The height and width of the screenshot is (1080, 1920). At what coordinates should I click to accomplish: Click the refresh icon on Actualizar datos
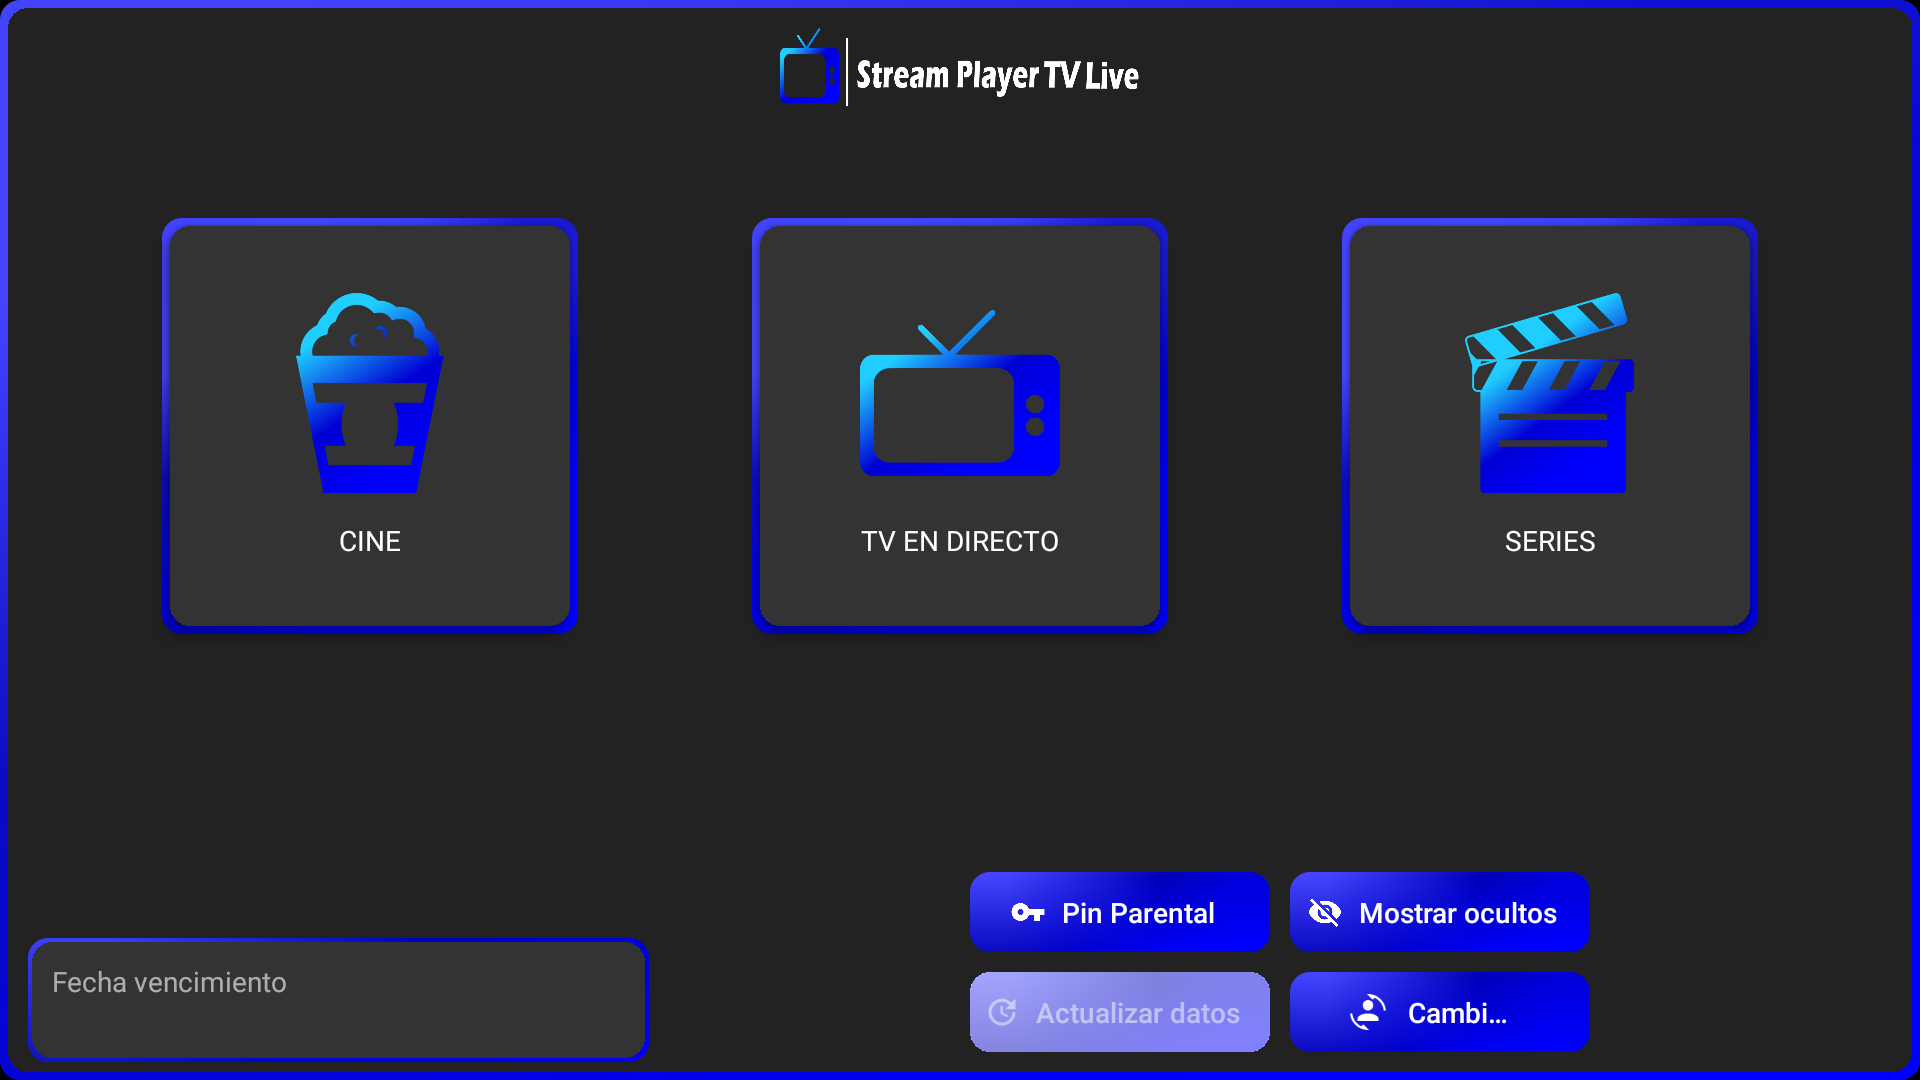click(1003, 1011)
